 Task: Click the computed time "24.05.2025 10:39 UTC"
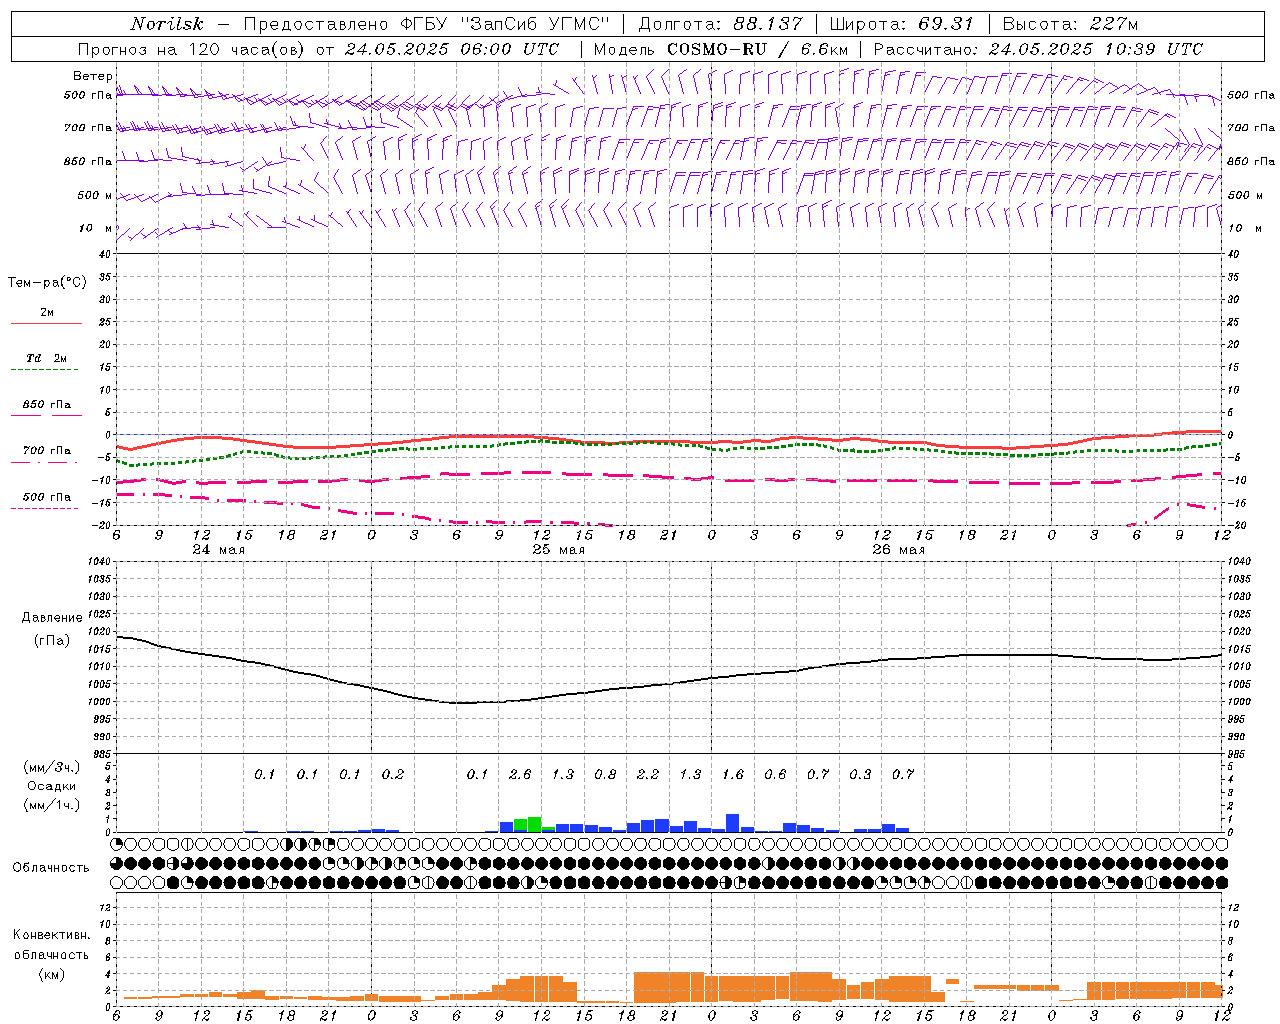point(1095,49)
